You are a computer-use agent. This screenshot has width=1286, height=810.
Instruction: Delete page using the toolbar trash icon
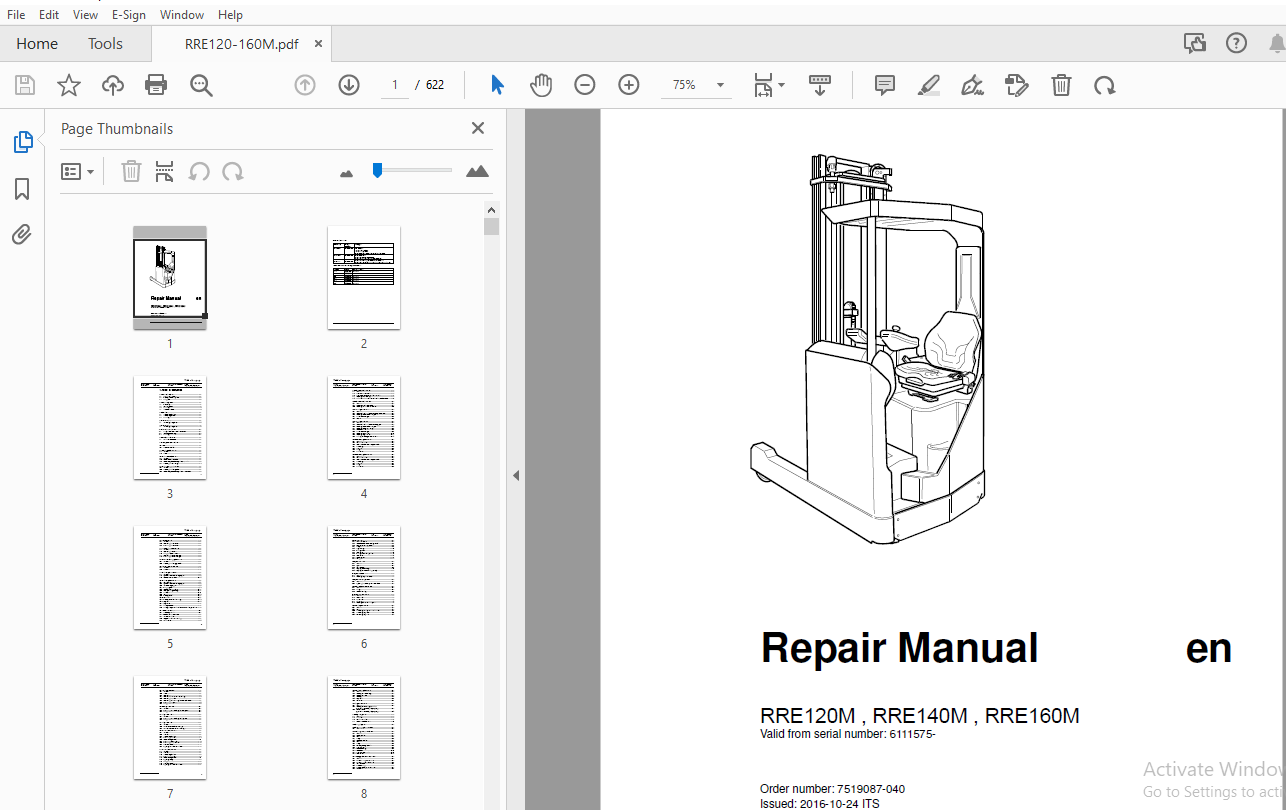coord(1061,86)
